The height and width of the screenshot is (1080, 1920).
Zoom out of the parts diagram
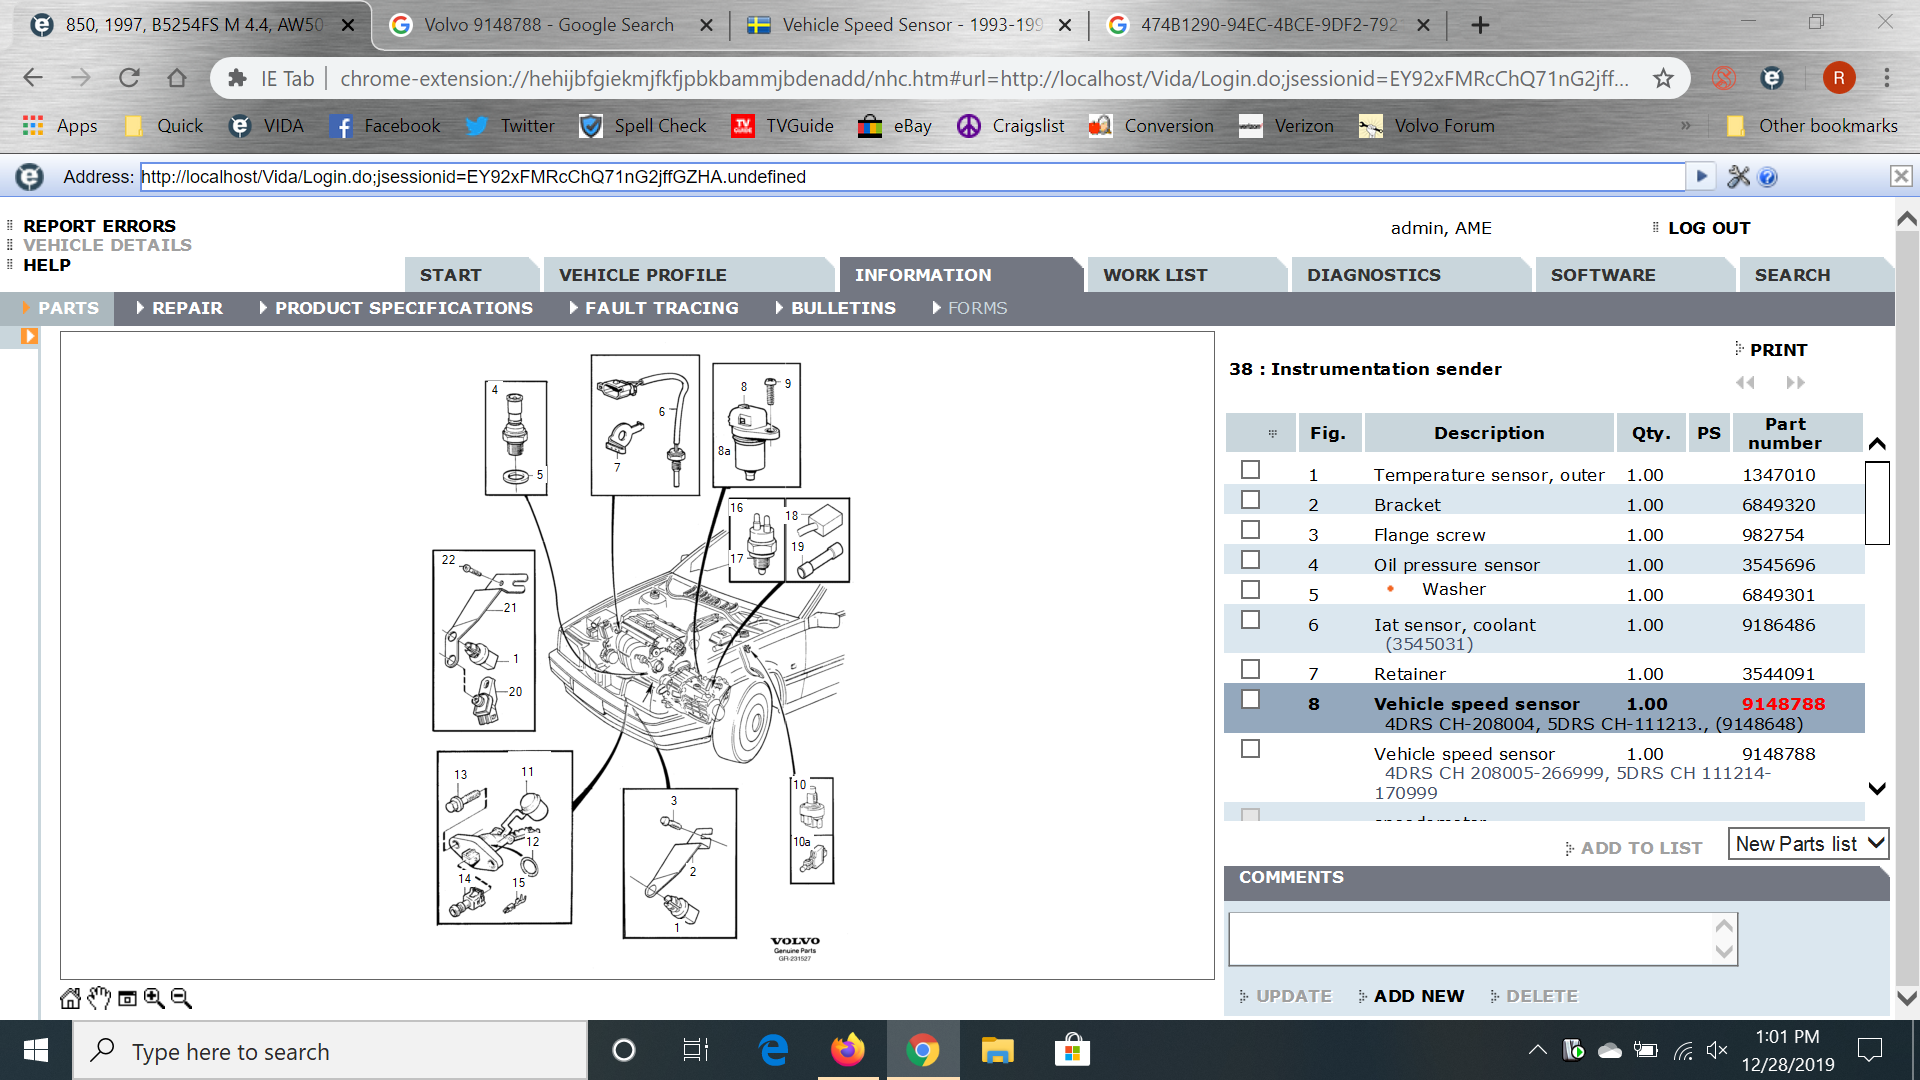[181, 998]
